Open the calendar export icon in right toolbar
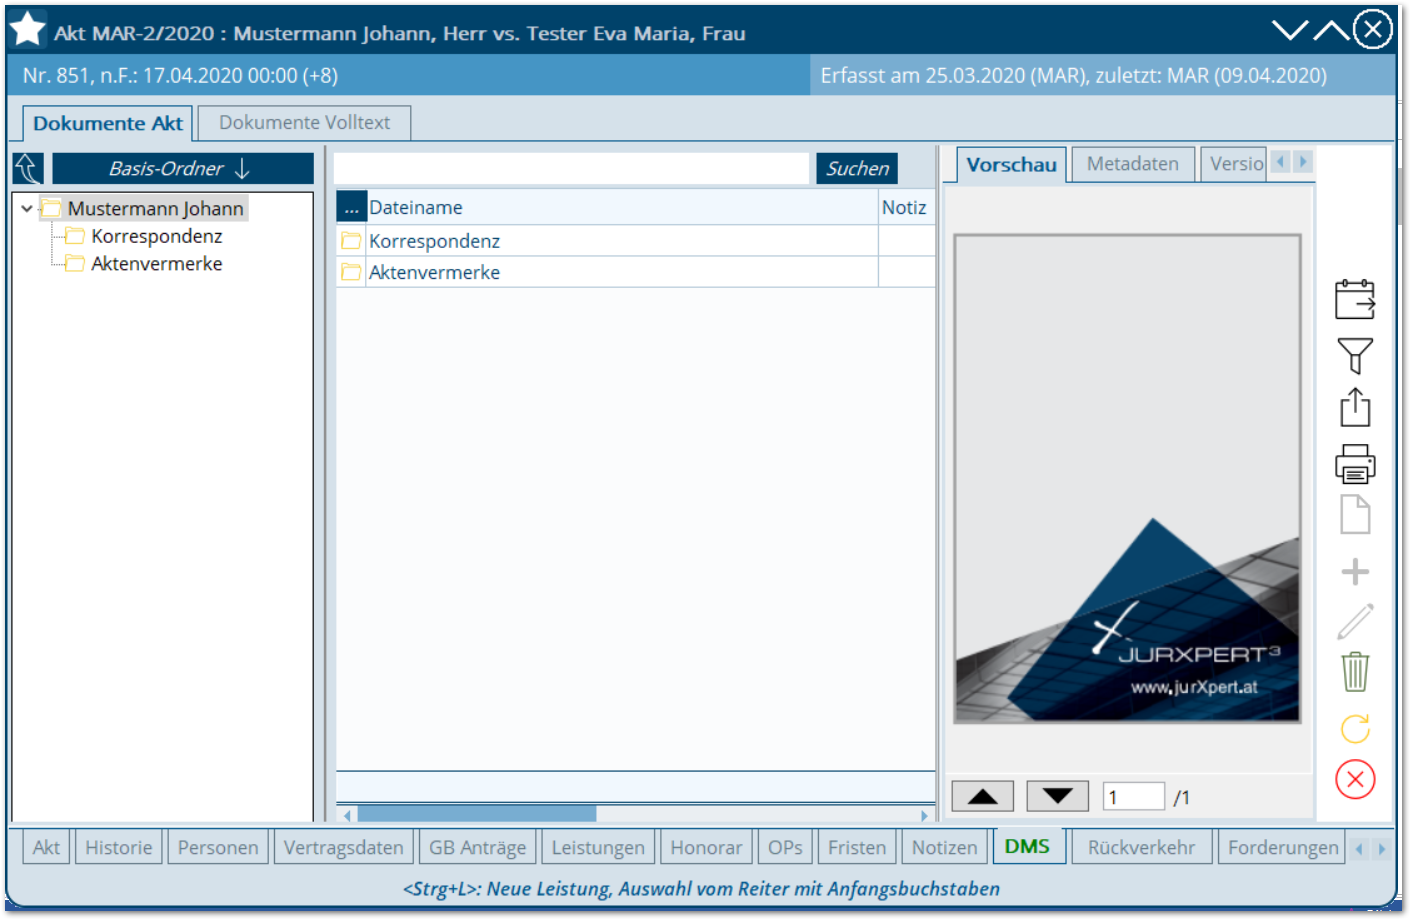The image size is (1411, 920). [1355, 299]
